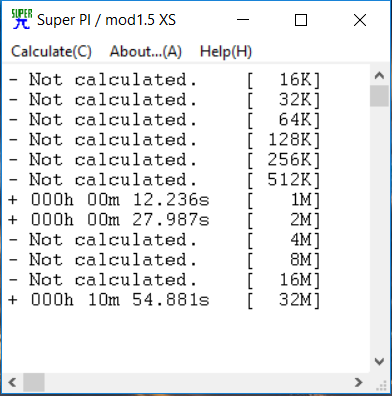
Task: Click the 512K not calculated line
Action: [164, 180]
